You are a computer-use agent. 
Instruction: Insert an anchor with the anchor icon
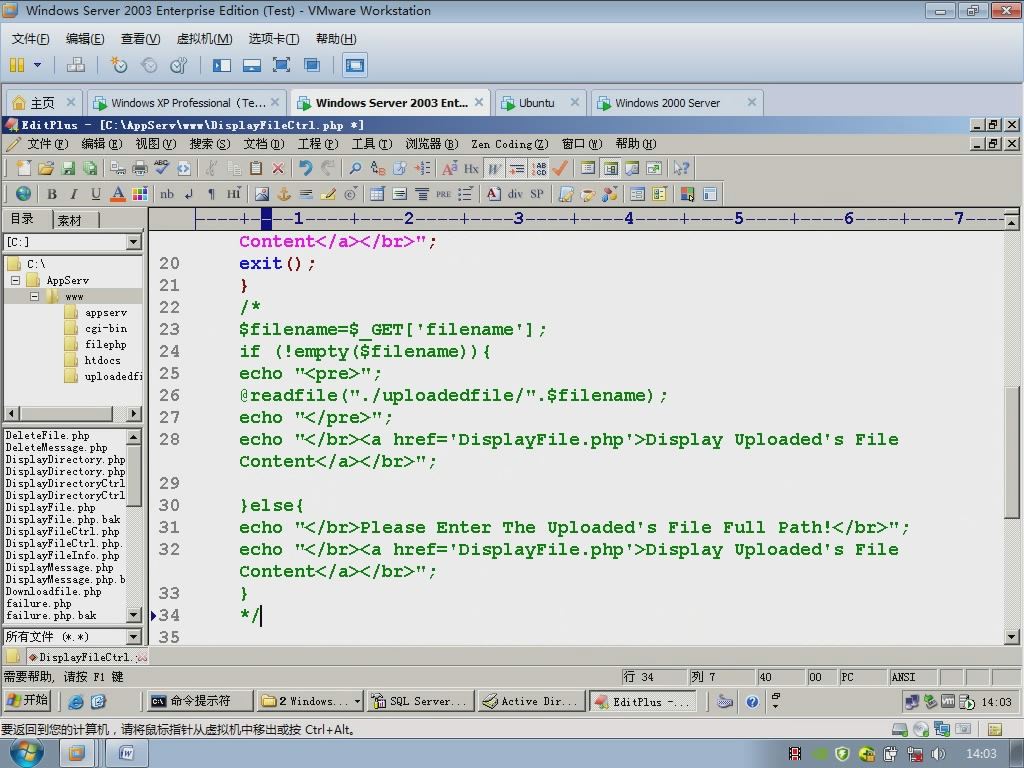coord(284,194)
